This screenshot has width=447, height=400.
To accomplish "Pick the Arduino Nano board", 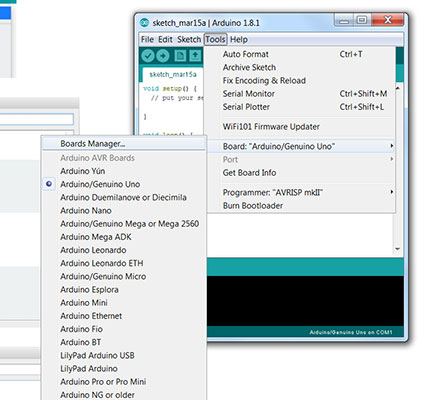I will point(124,211).
